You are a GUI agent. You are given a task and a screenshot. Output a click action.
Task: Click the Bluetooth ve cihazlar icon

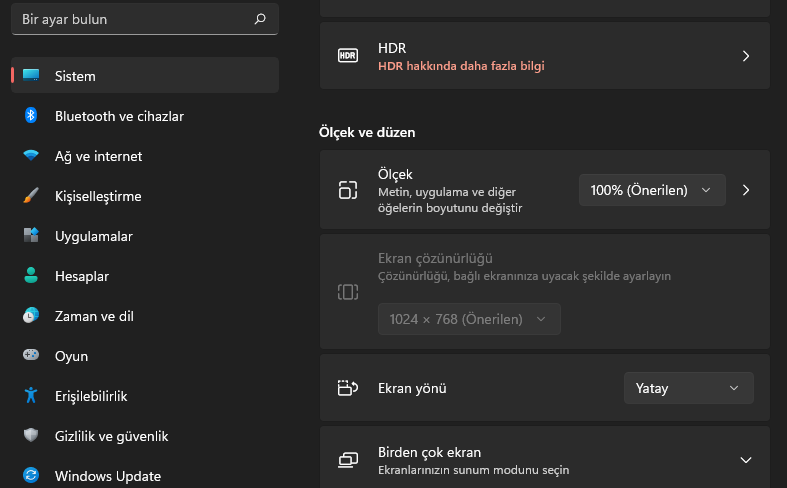pos(31,116)
